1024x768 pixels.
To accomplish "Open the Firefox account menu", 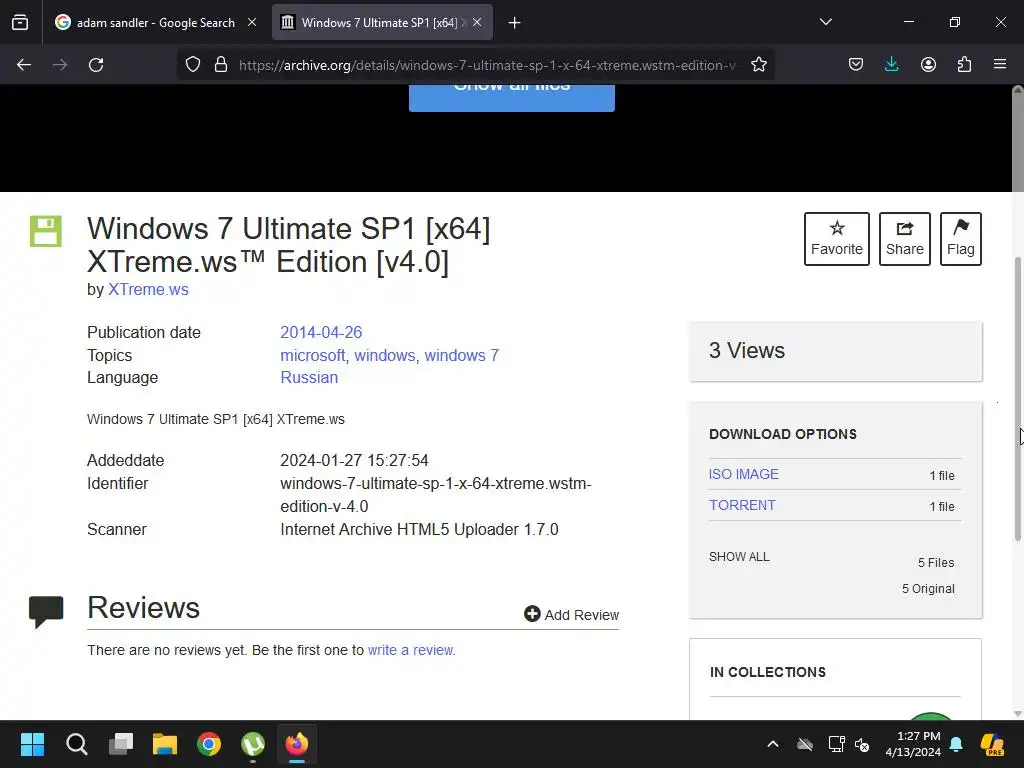I will coord(928,65).
